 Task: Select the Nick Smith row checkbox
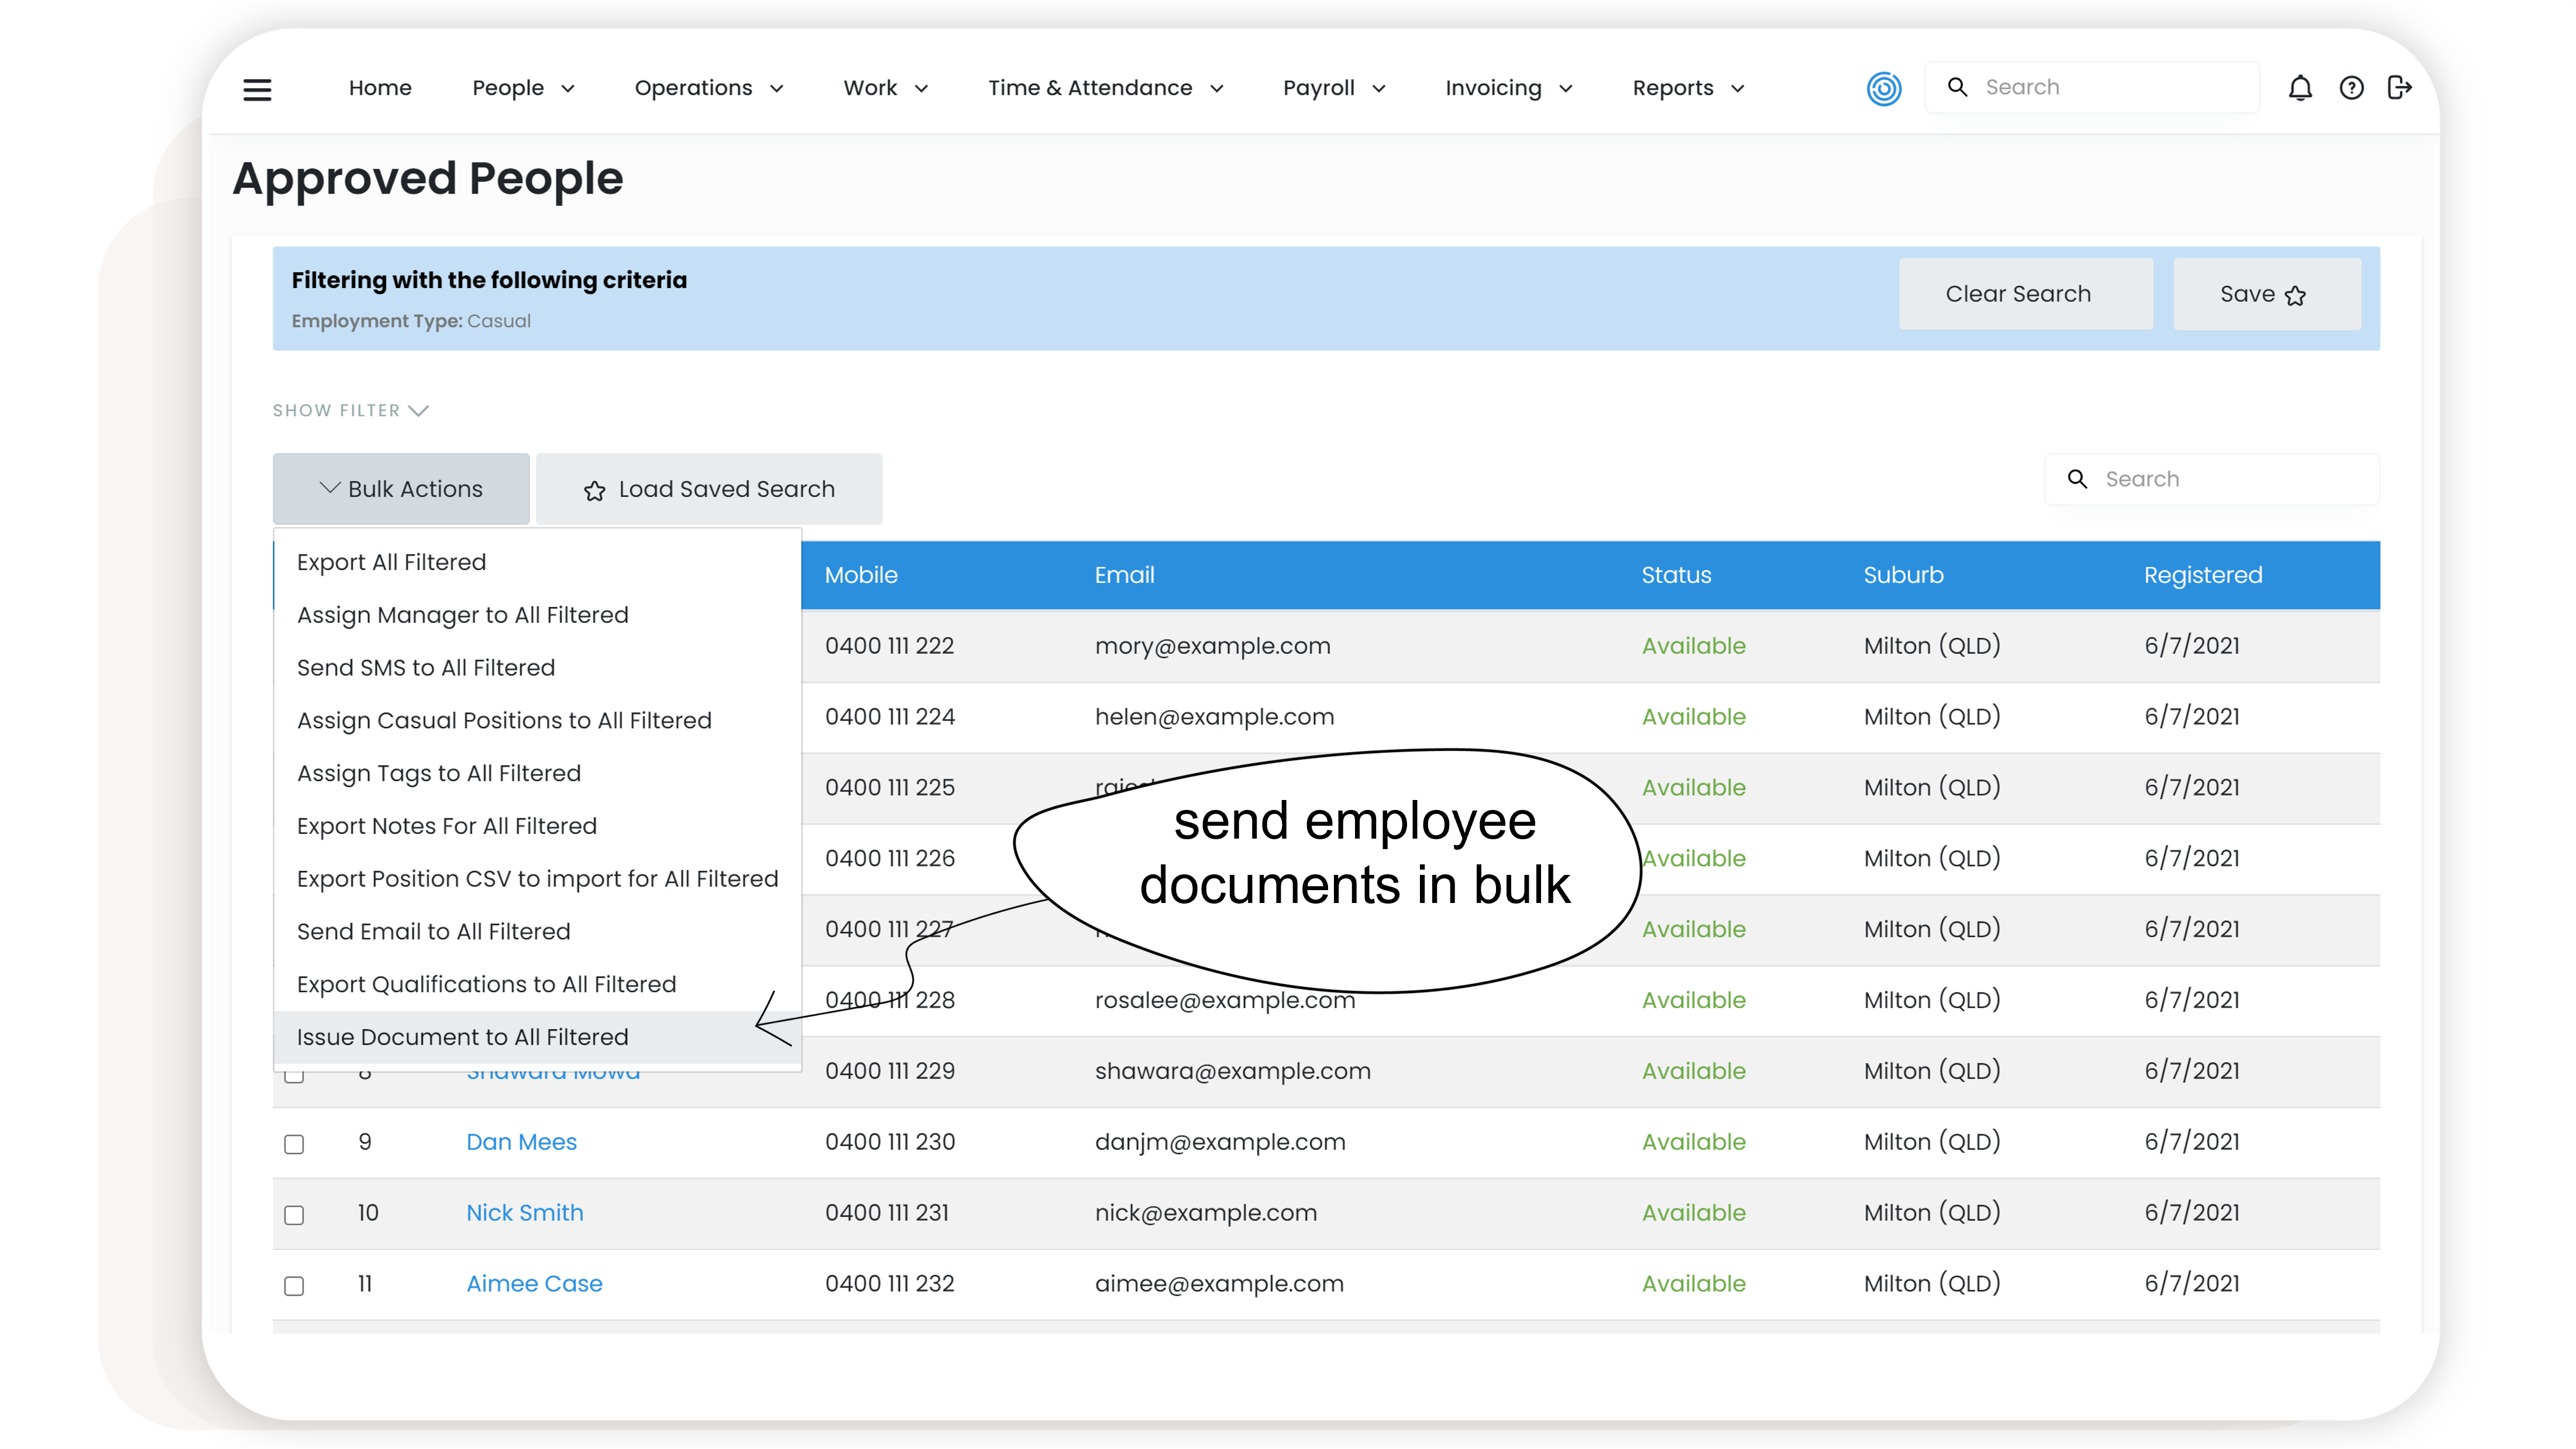click(294, 1214)
